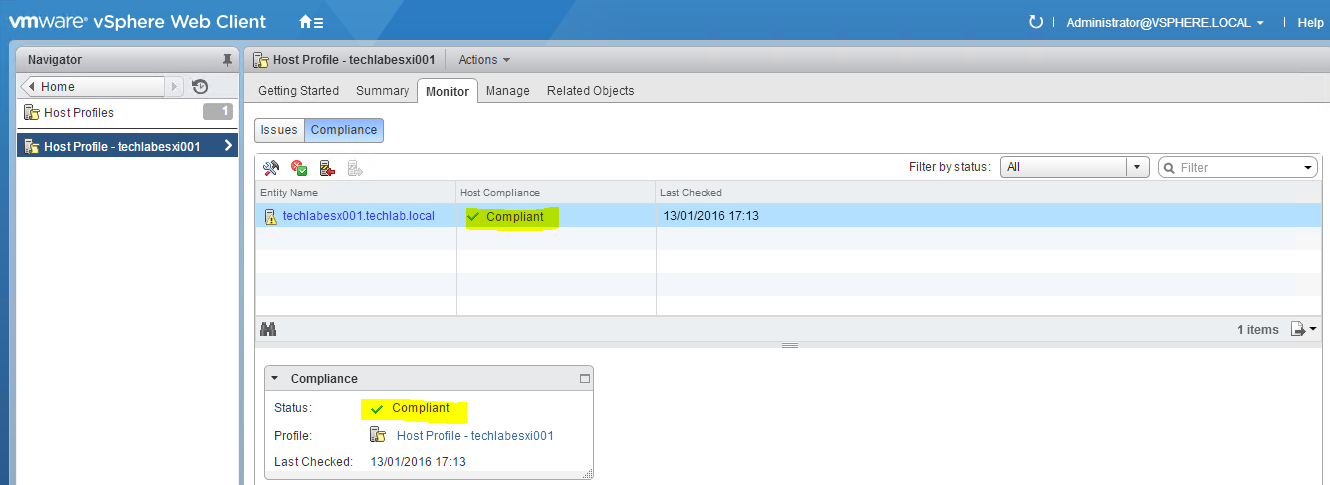Go to the Related Objects tab
Image resolution: width=1330 pixels, height=485 pixels.
click(590, 90)
